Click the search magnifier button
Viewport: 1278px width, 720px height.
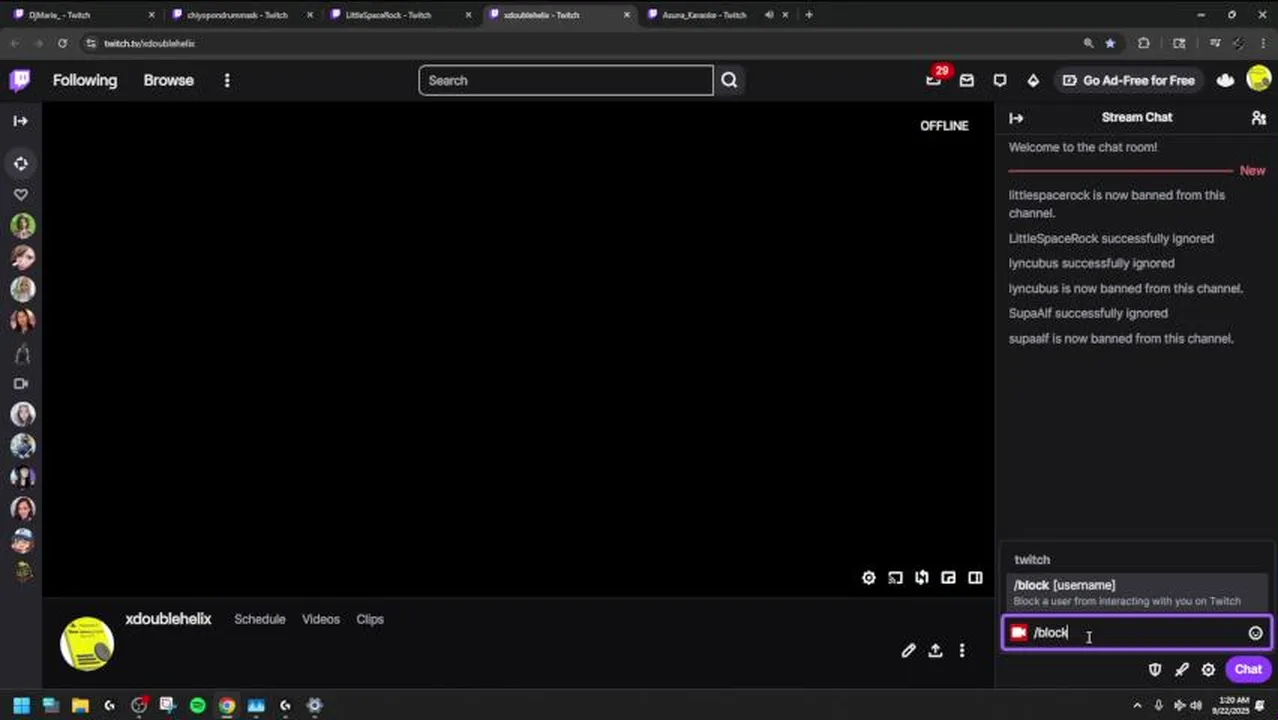[x=729, y=80]
